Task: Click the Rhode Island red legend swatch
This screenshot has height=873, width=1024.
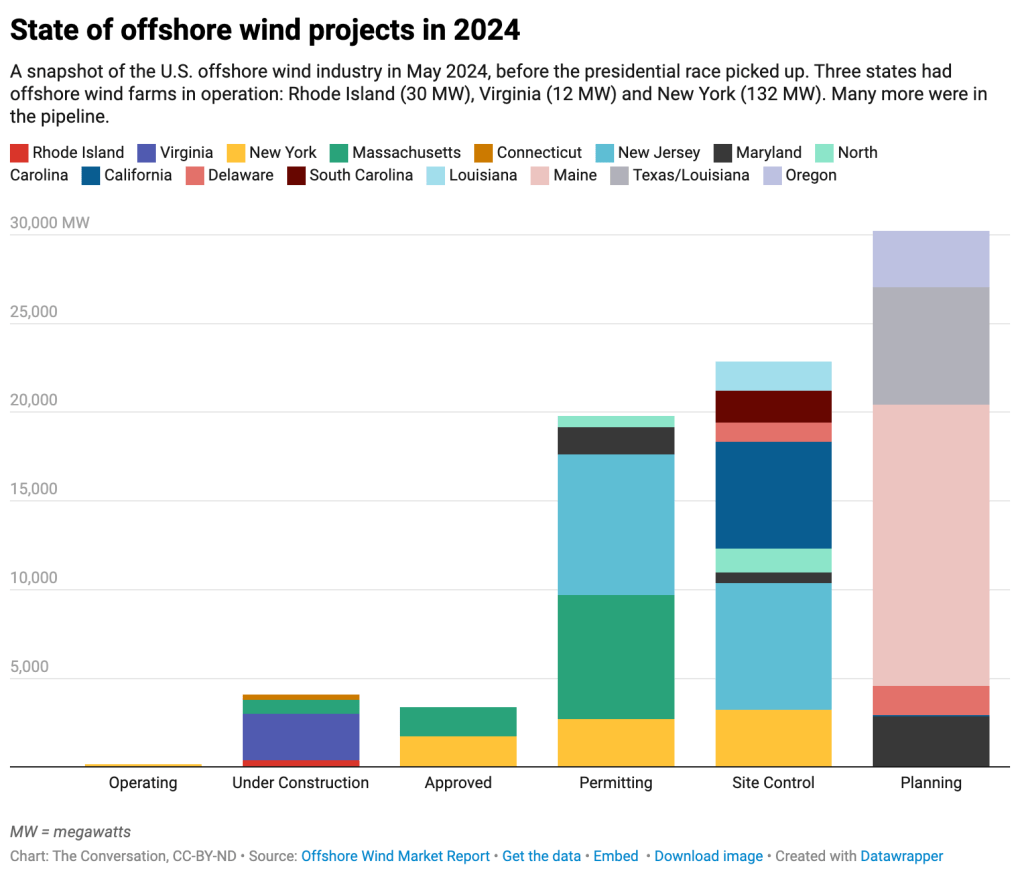Action: coord(19,153)
